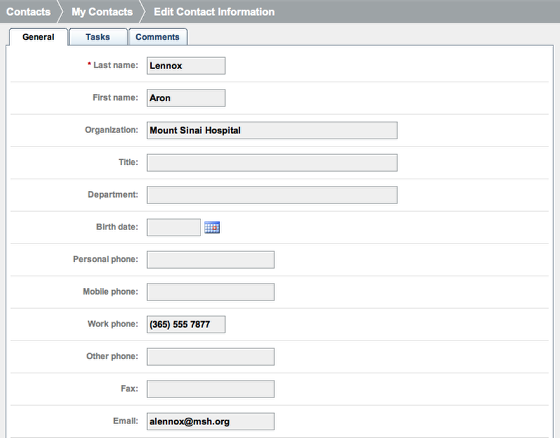
Task: Click the Last name field containing Lennox
Action: [x=186, y=66]
